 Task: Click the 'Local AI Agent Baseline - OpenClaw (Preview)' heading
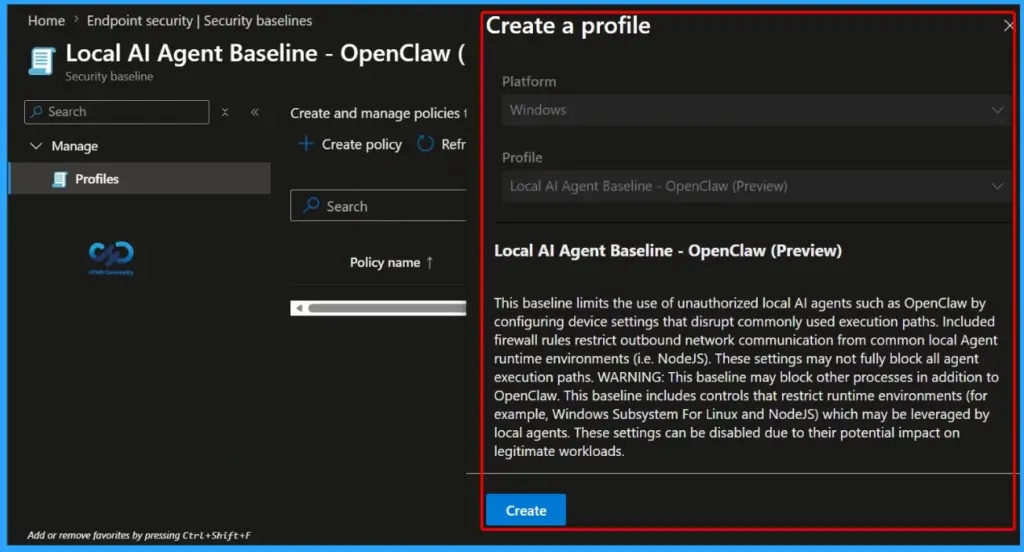[x=667, y=251]
